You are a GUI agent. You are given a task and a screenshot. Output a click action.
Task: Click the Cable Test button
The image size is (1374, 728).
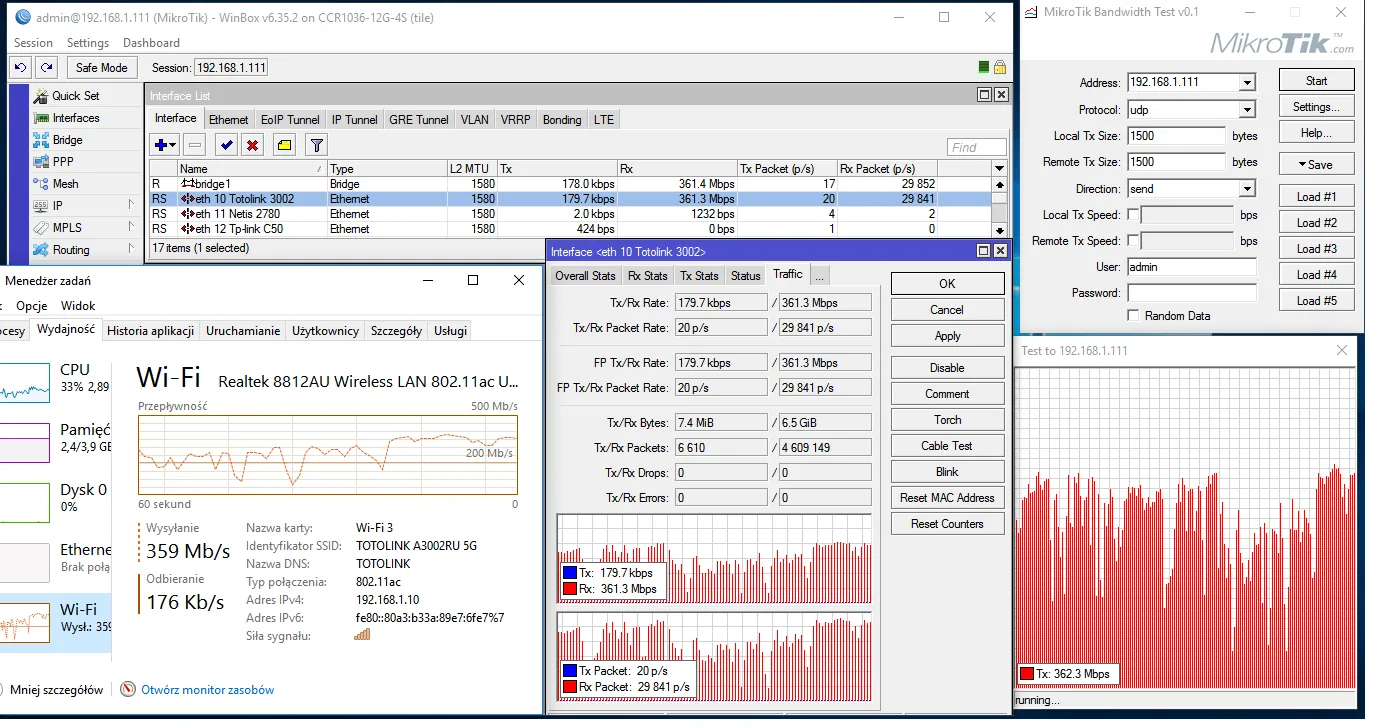[x=947, y=446]
